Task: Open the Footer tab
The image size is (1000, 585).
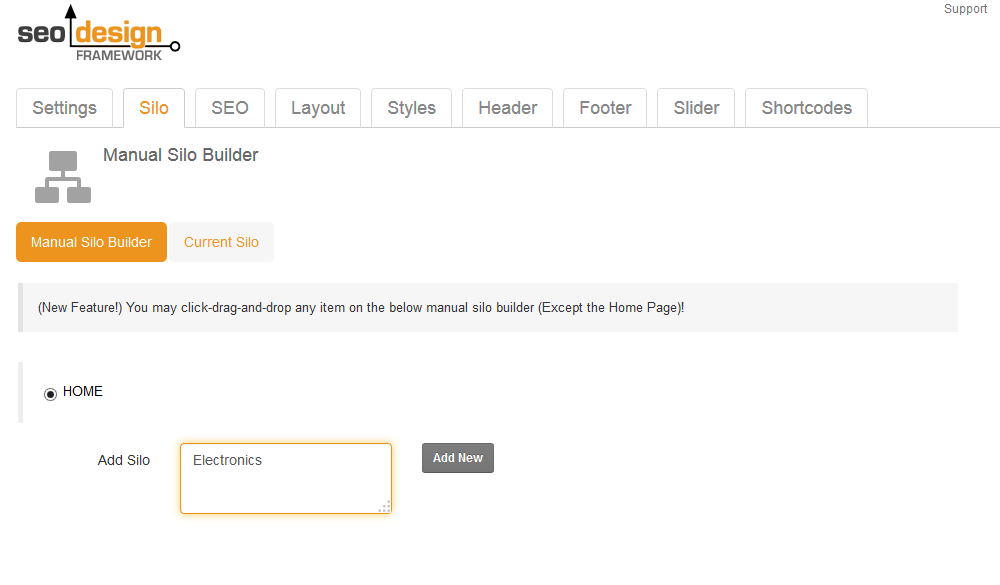Action: pyautogui.click(x=605, y=108)
